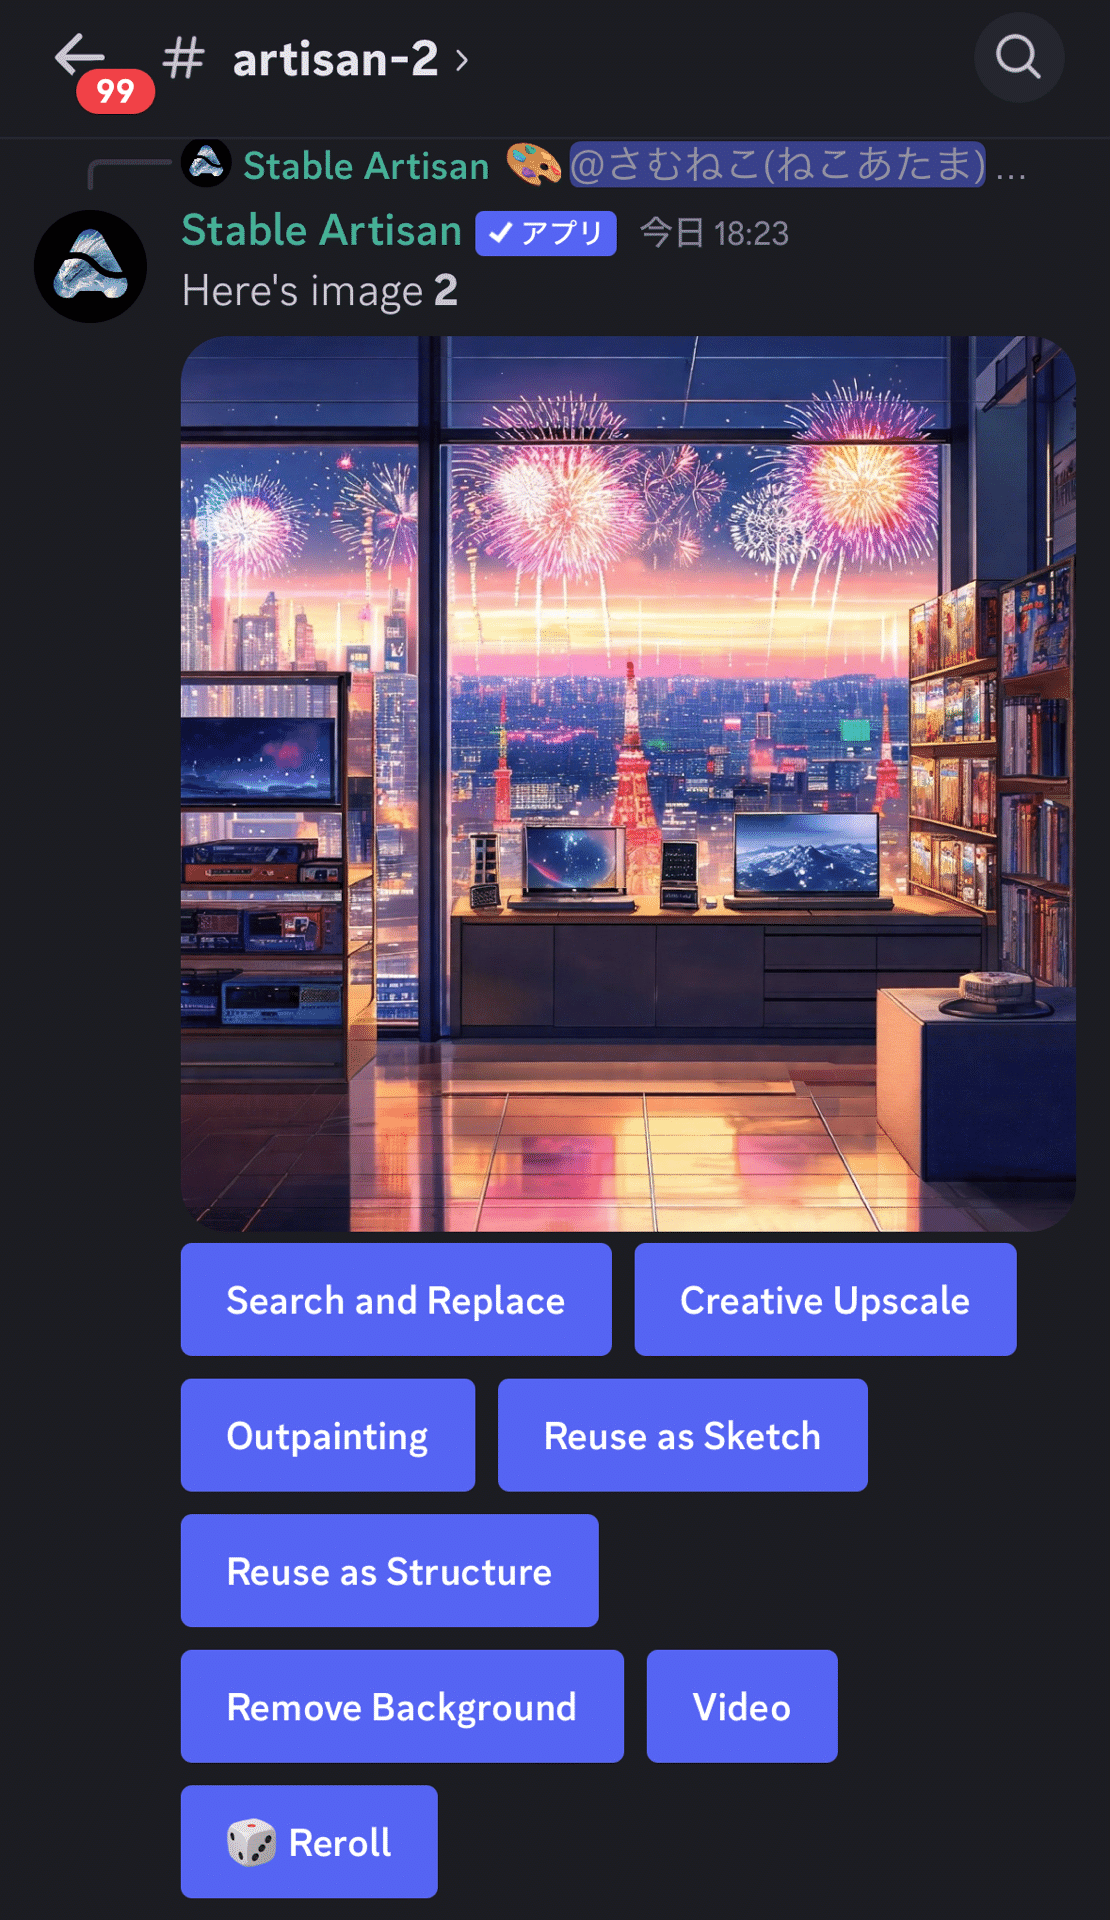
Task: Generate a Video from the image
Action: (x=742, y=1706)
